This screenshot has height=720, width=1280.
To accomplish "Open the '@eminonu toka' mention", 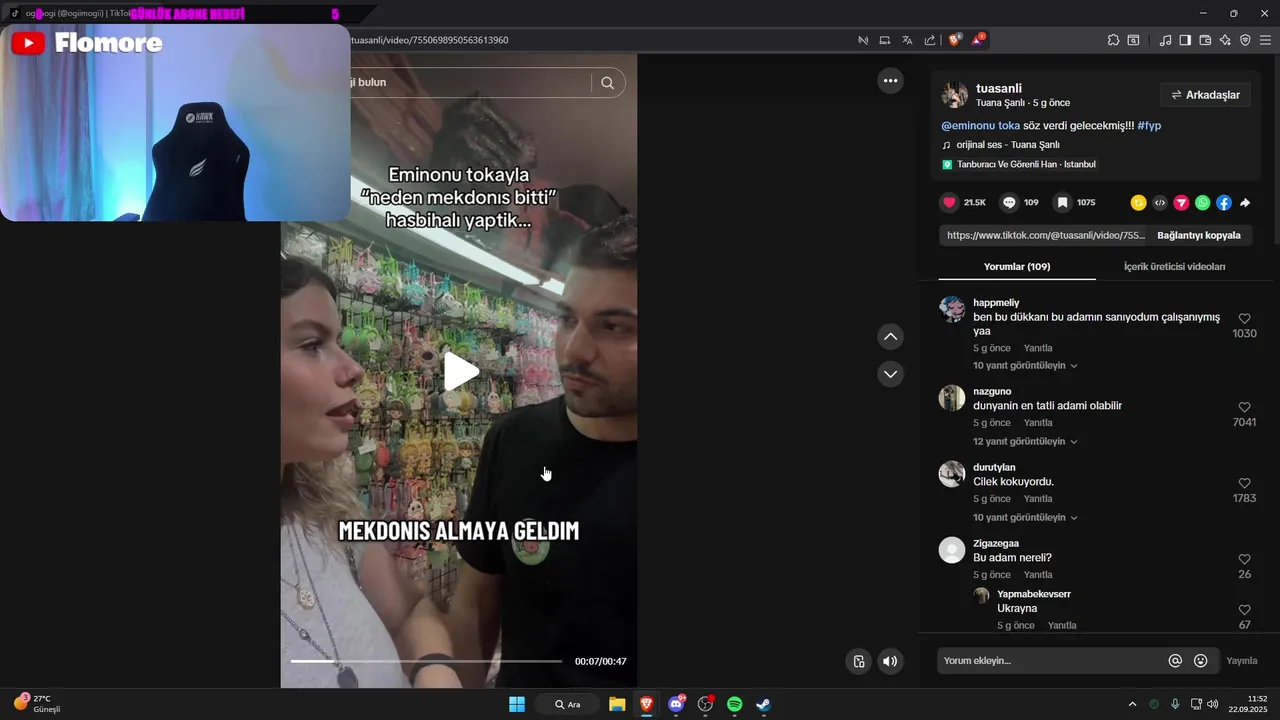I will coord(980,126).
